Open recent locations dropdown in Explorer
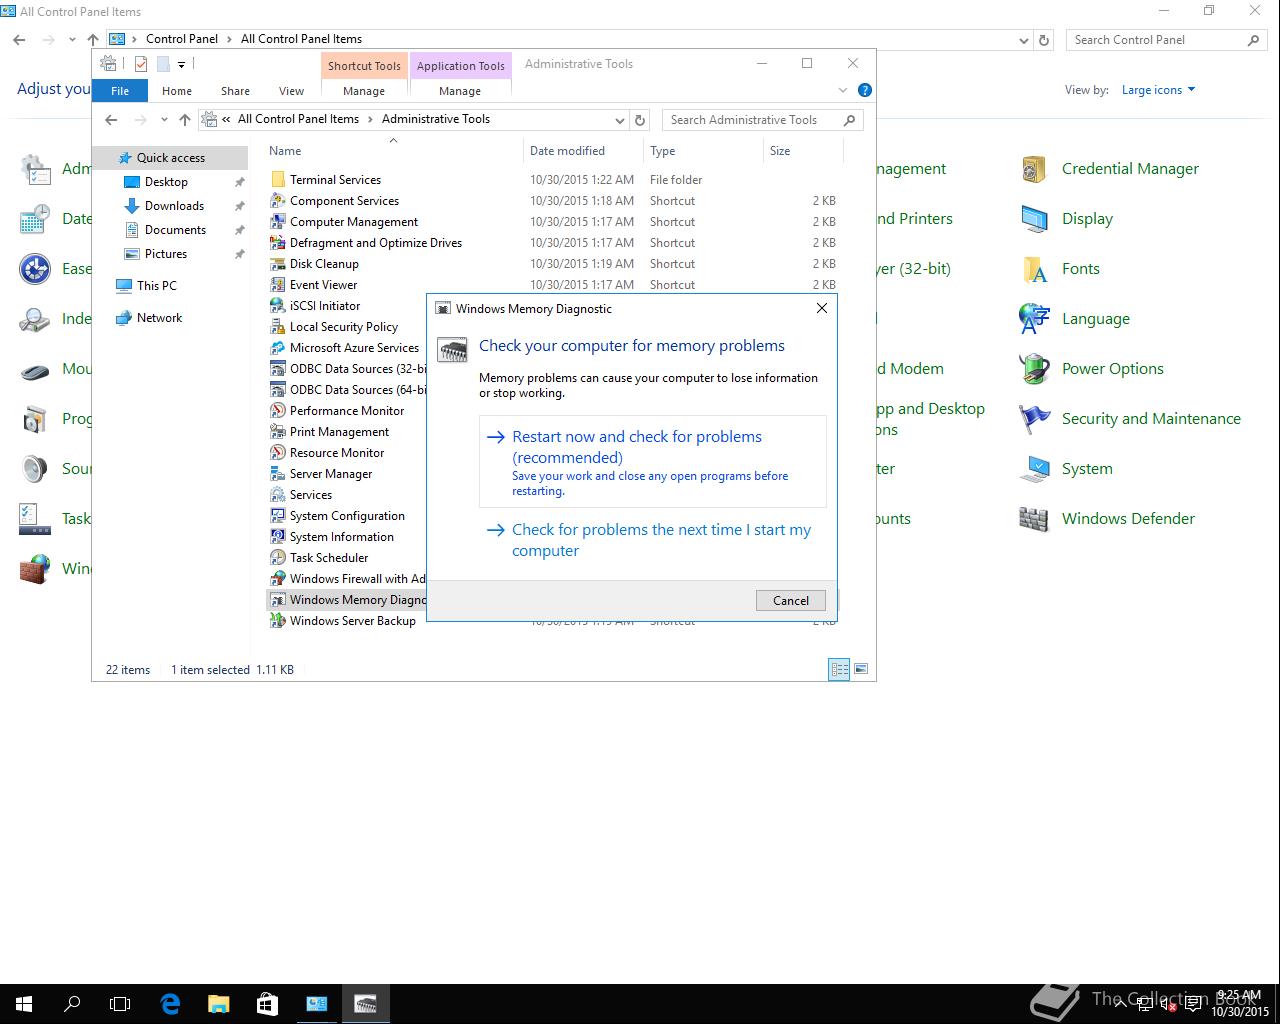1280x1024 pixels. [x=164, y=120]
